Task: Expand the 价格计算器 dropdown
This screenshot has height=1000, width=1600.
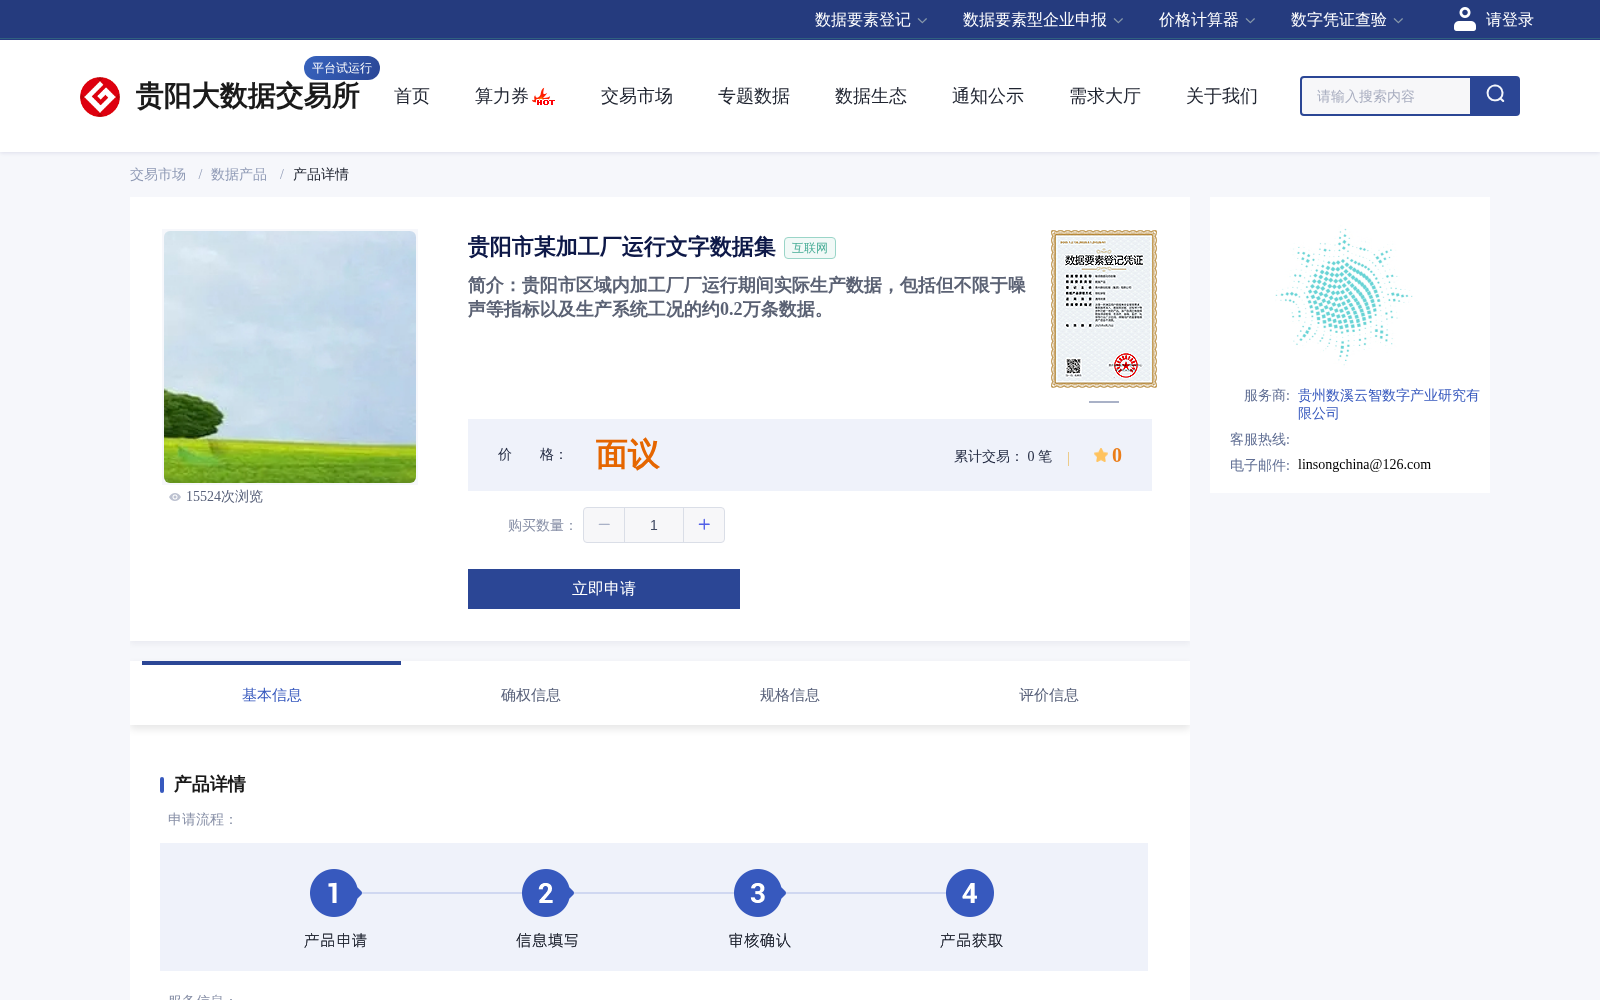Action: pos(1207,20)
